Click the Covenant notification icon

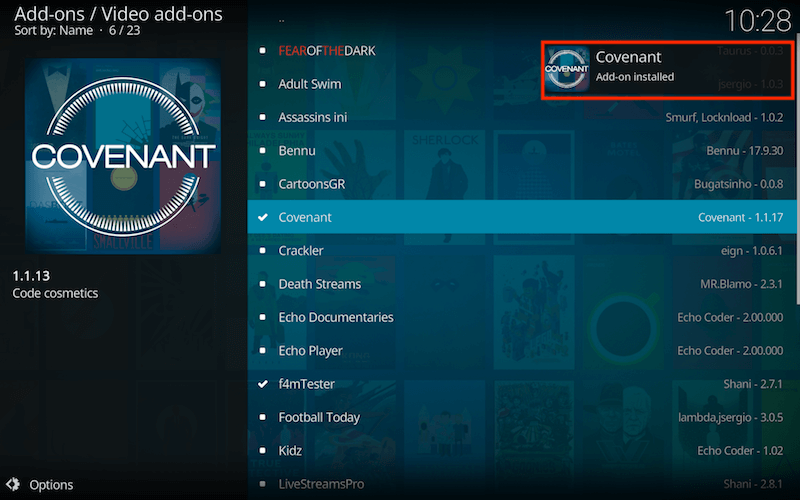click(567, 69)
